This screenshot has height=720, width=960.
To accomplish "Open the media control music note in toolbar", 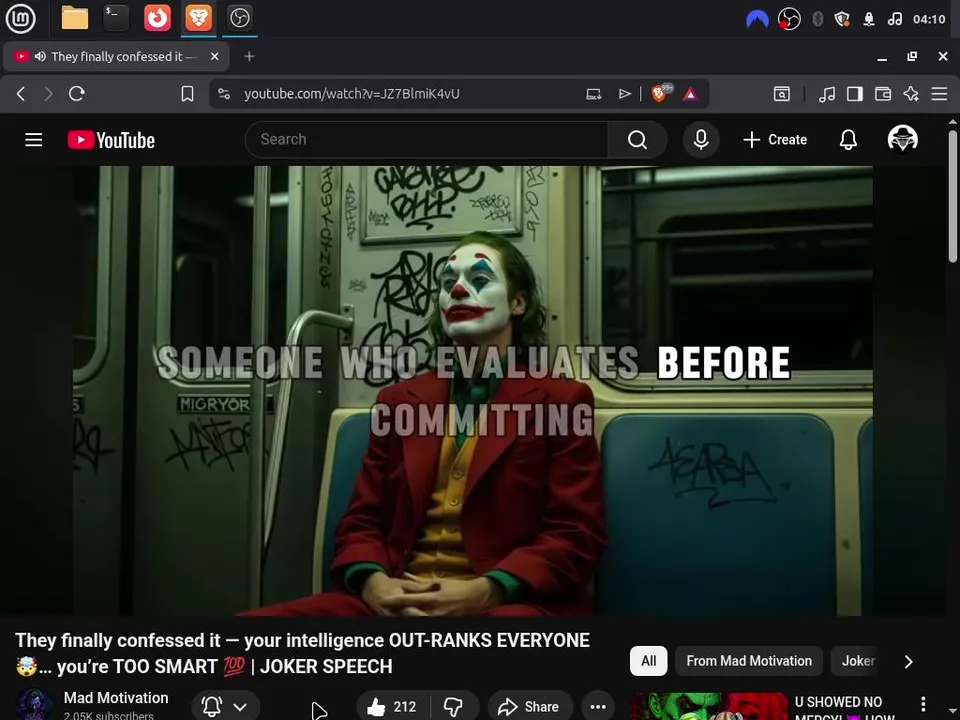I will 827,94.
